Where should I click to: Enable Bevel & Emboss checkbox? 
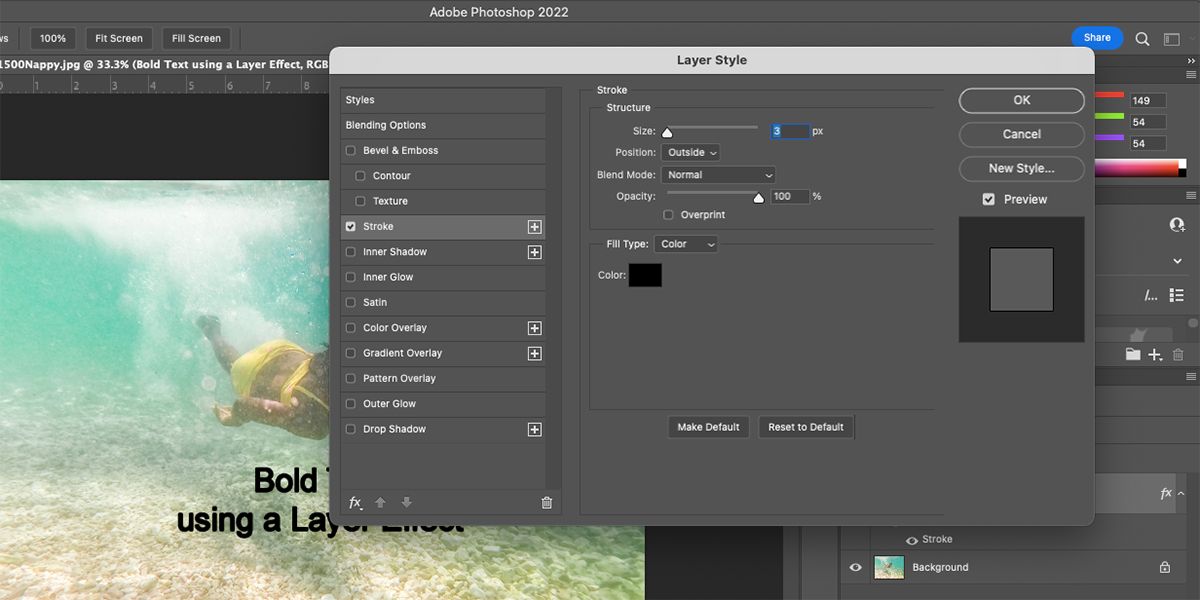click(350, 151)
